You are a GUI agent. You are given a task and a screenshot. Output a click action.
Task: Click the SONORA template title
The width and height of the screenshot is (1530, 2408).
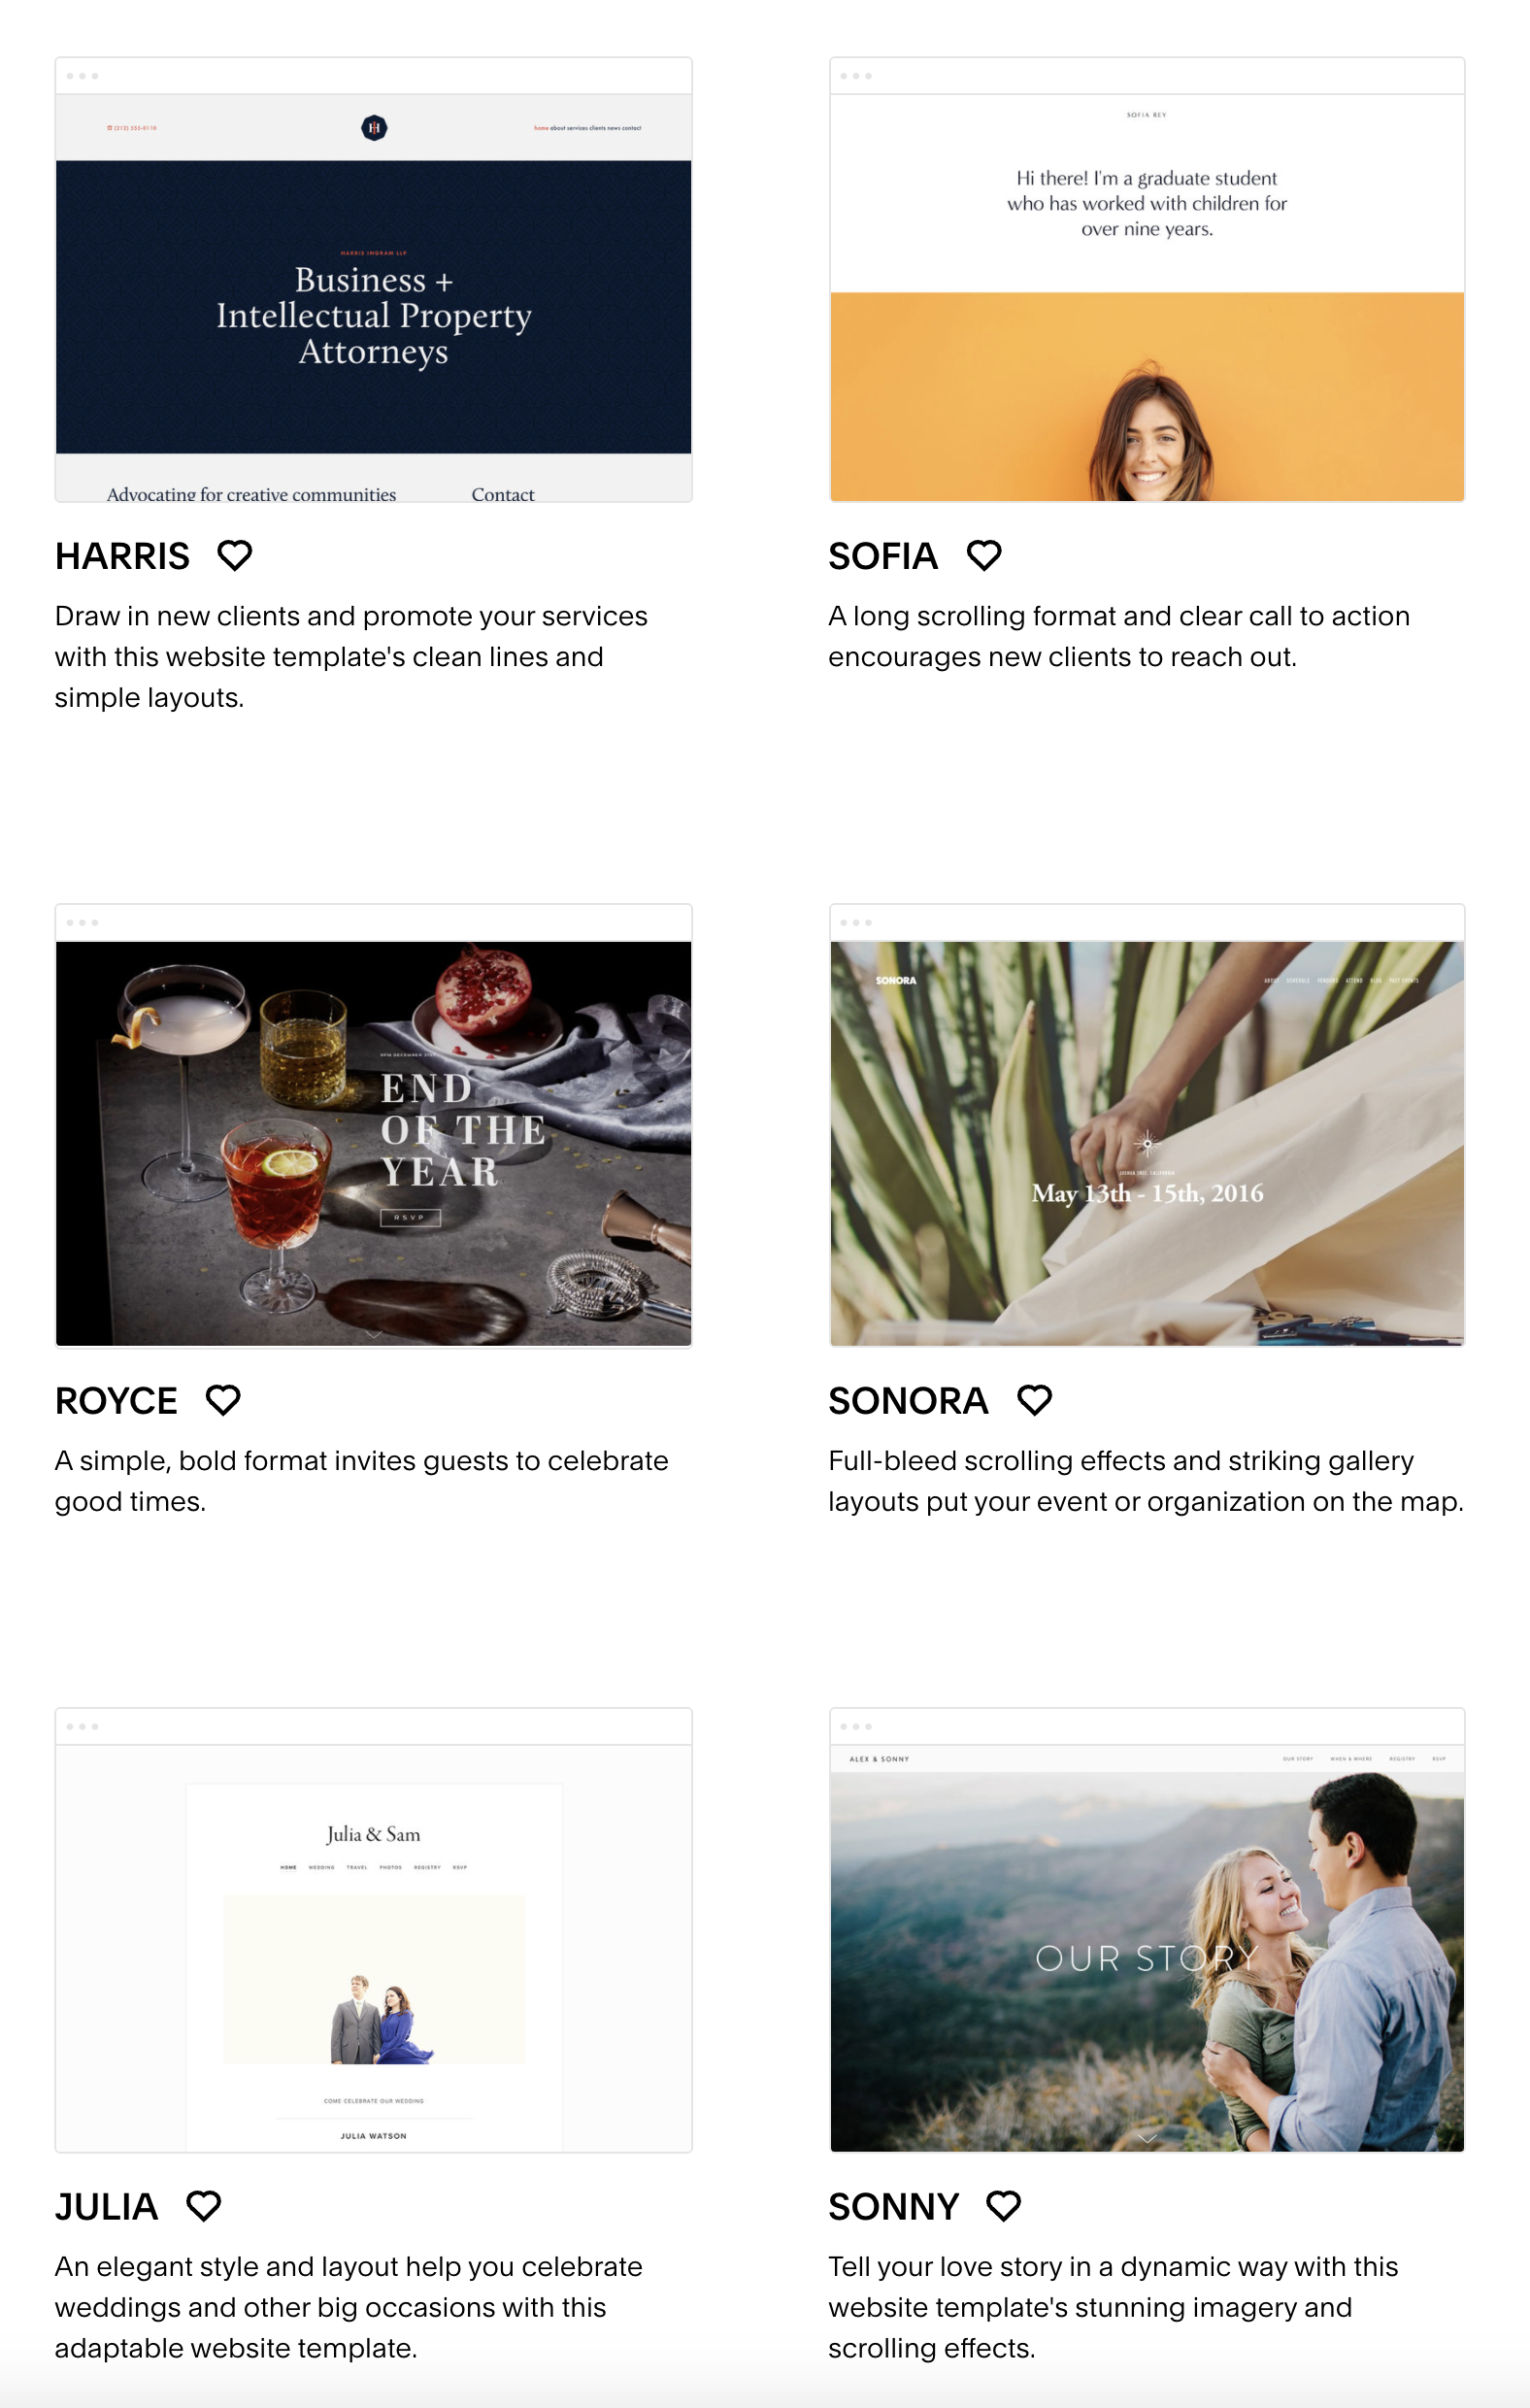(908, 1401)
